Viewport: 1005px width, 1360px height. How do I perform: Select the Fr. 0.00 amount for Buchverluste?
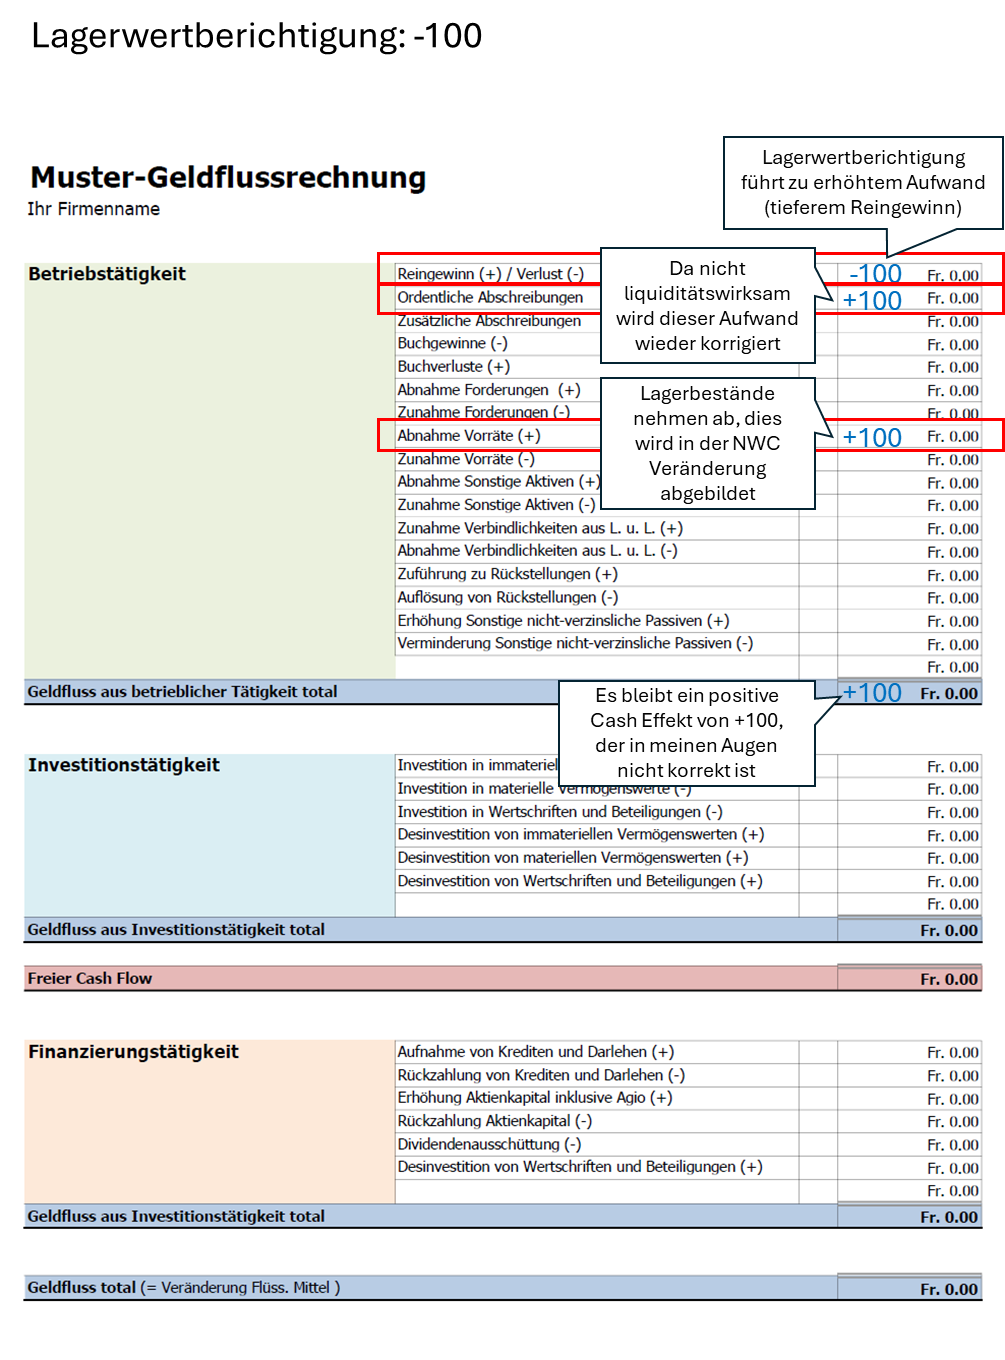(953, 368)
